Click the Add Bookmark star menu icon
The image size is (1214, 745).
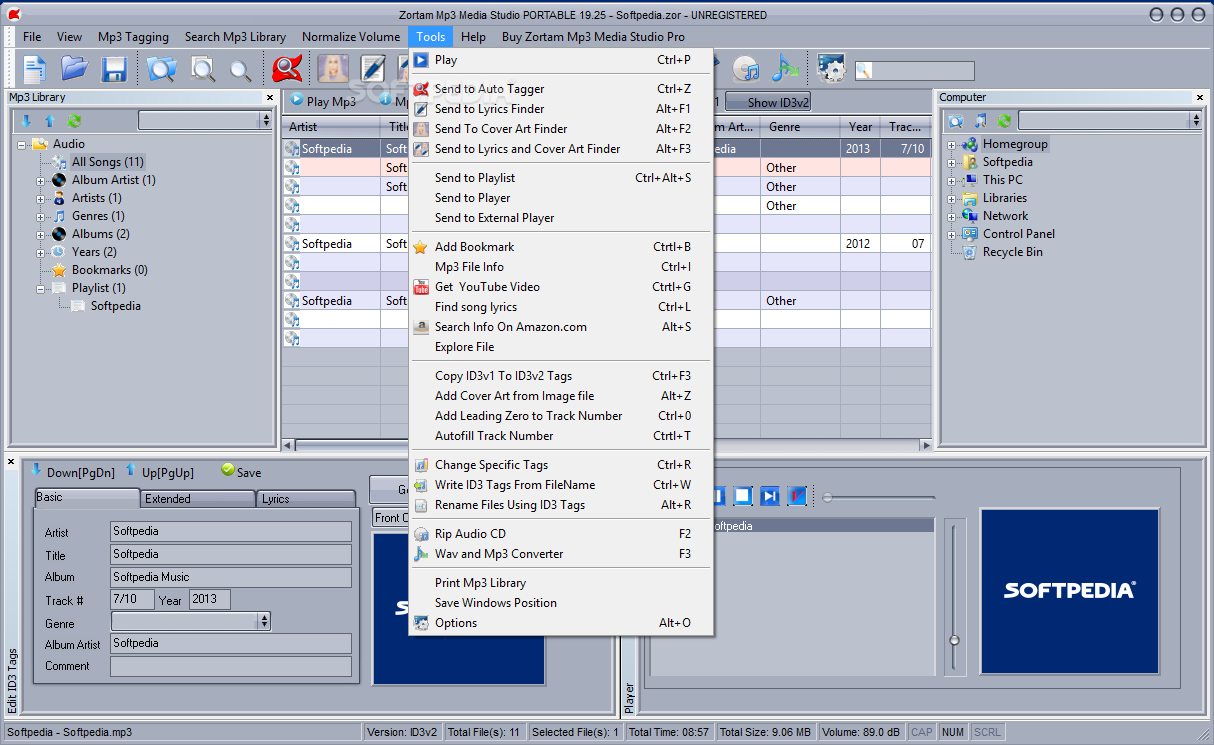point(421,247)
